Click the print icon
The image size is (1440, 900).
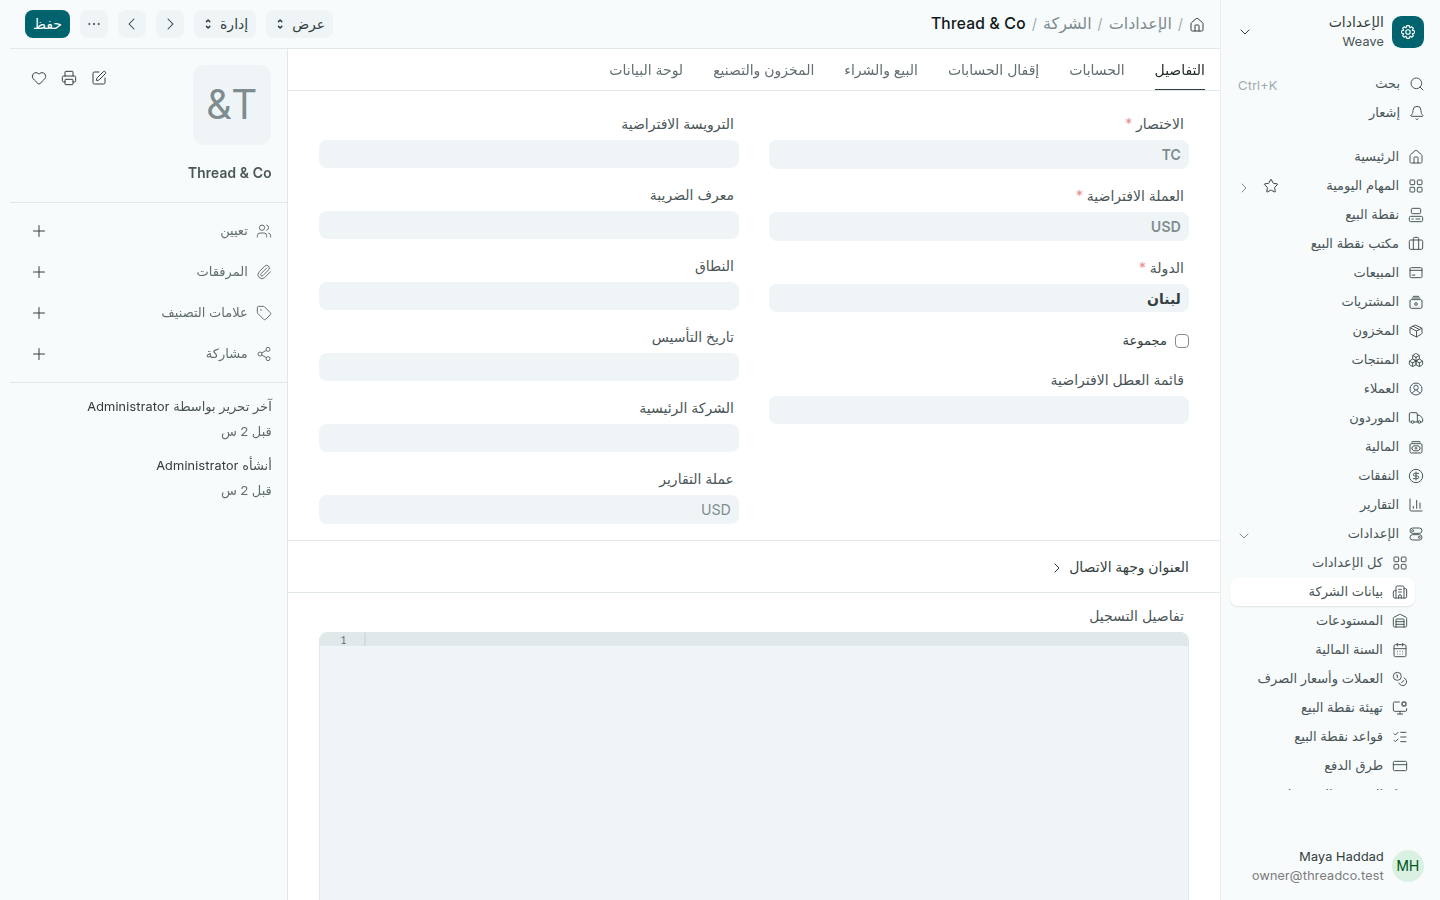click(x=69, y=78)
